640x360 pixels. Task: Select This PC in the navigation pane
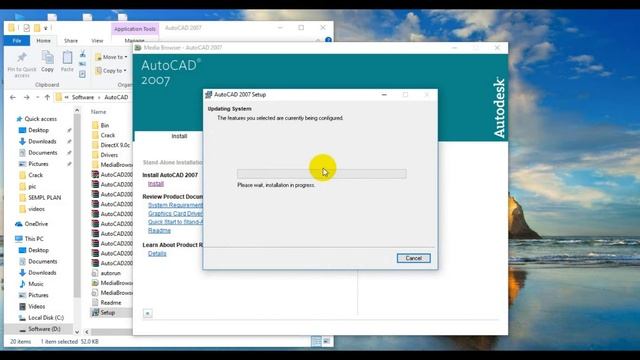(34, 239)
